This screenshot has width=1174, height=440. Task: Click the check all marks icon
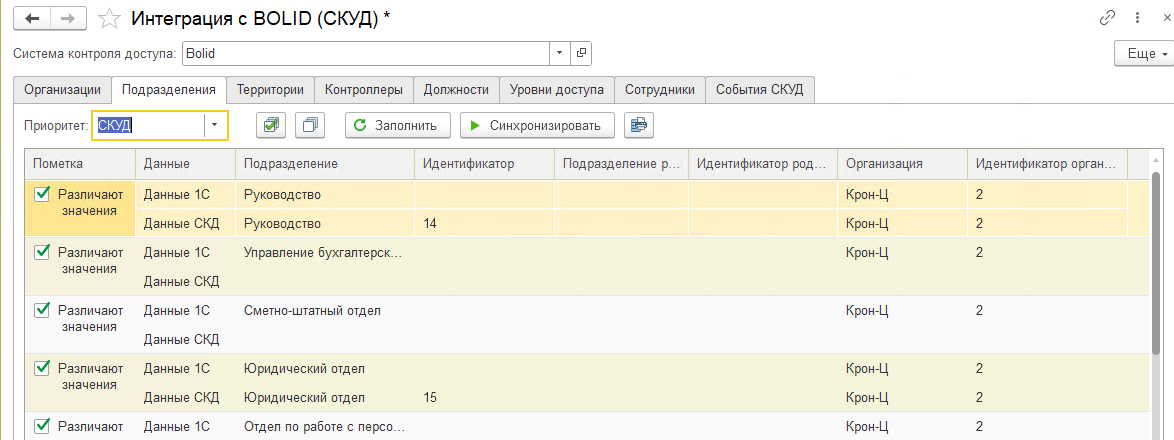271,125
